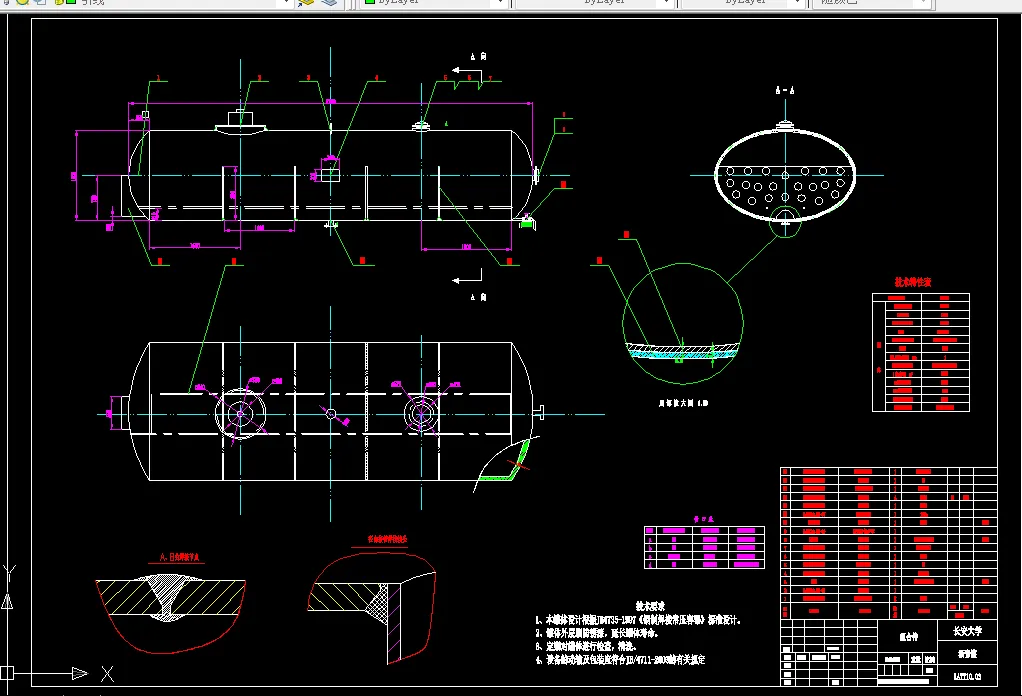Select the lower section-cut arrow A
This screenshot has width=1022, height=696.
point(467,280)
